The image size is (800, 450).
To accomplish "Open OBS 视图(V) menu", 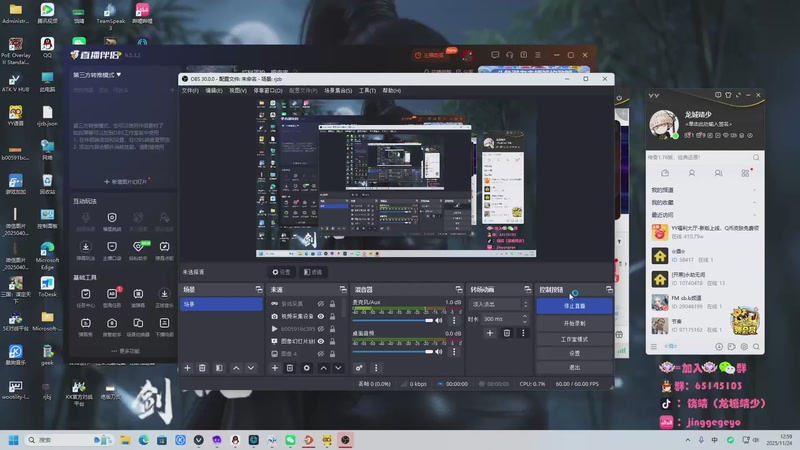I will tap(238, 90).
